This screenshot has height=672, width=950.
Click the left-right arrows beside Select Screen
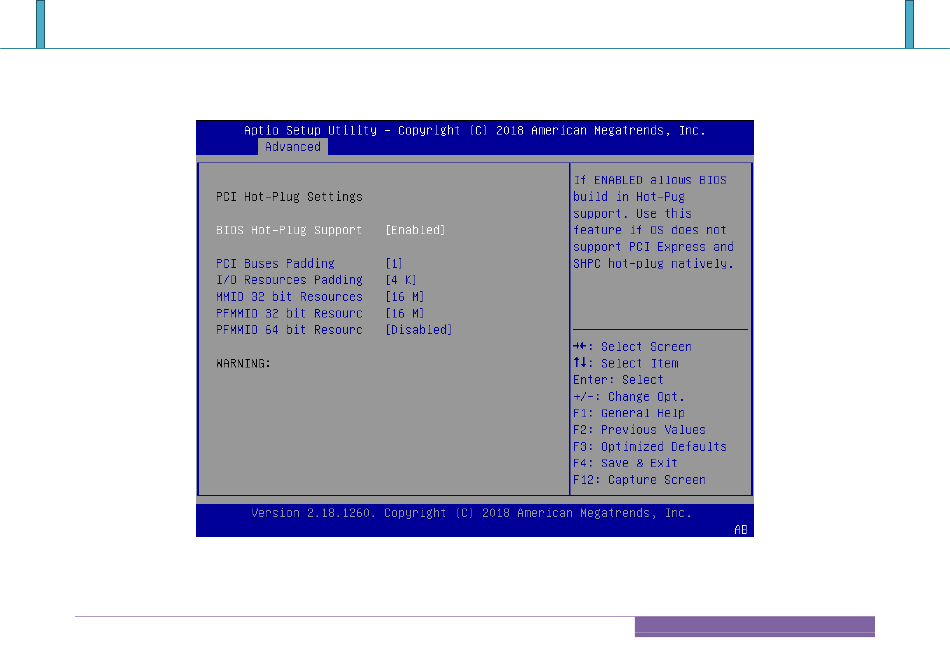point(580,347)
